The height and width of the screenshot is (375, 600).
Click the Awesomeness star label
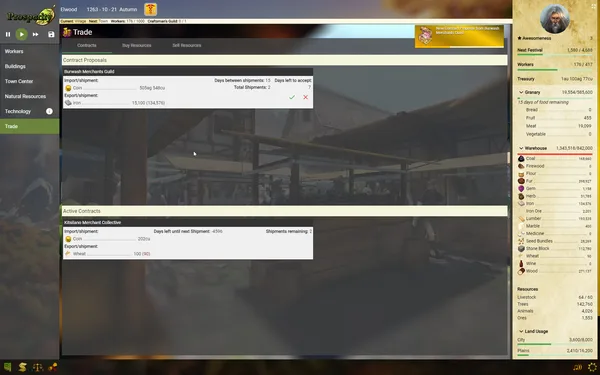click(534, 38)
